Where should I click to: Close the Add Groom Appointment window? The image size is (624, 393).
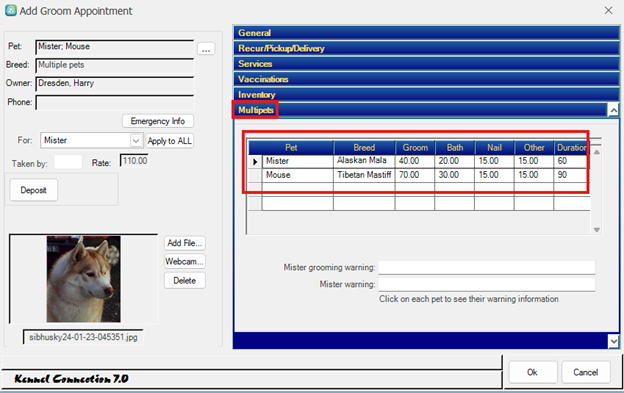608,10
